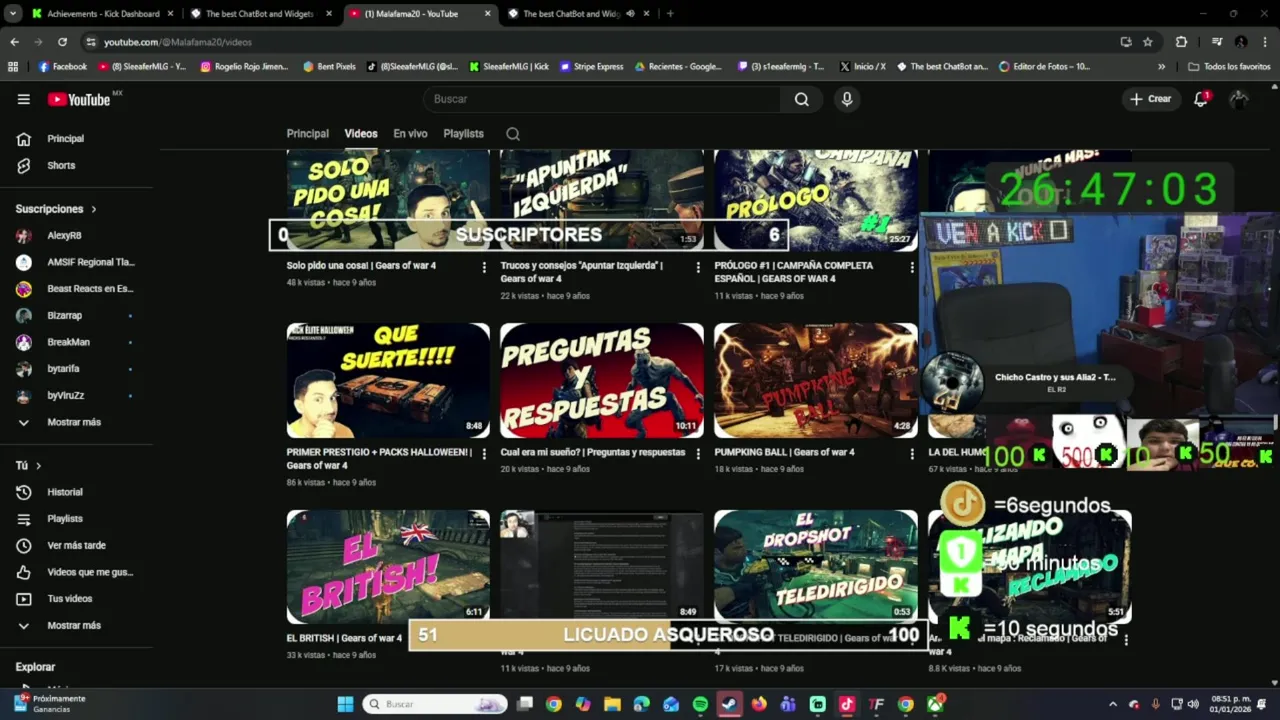Viewport: 1280px width, 720px height.
Task: Open the YouTube notifications bell
Action: click(x=1201, y=99)
